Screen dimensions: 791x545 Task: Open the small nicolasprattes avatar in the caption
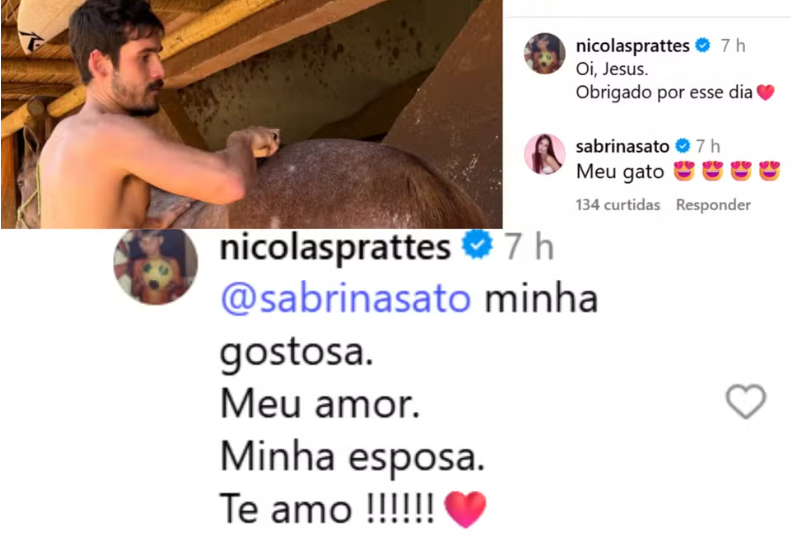(x=545, y=53)
